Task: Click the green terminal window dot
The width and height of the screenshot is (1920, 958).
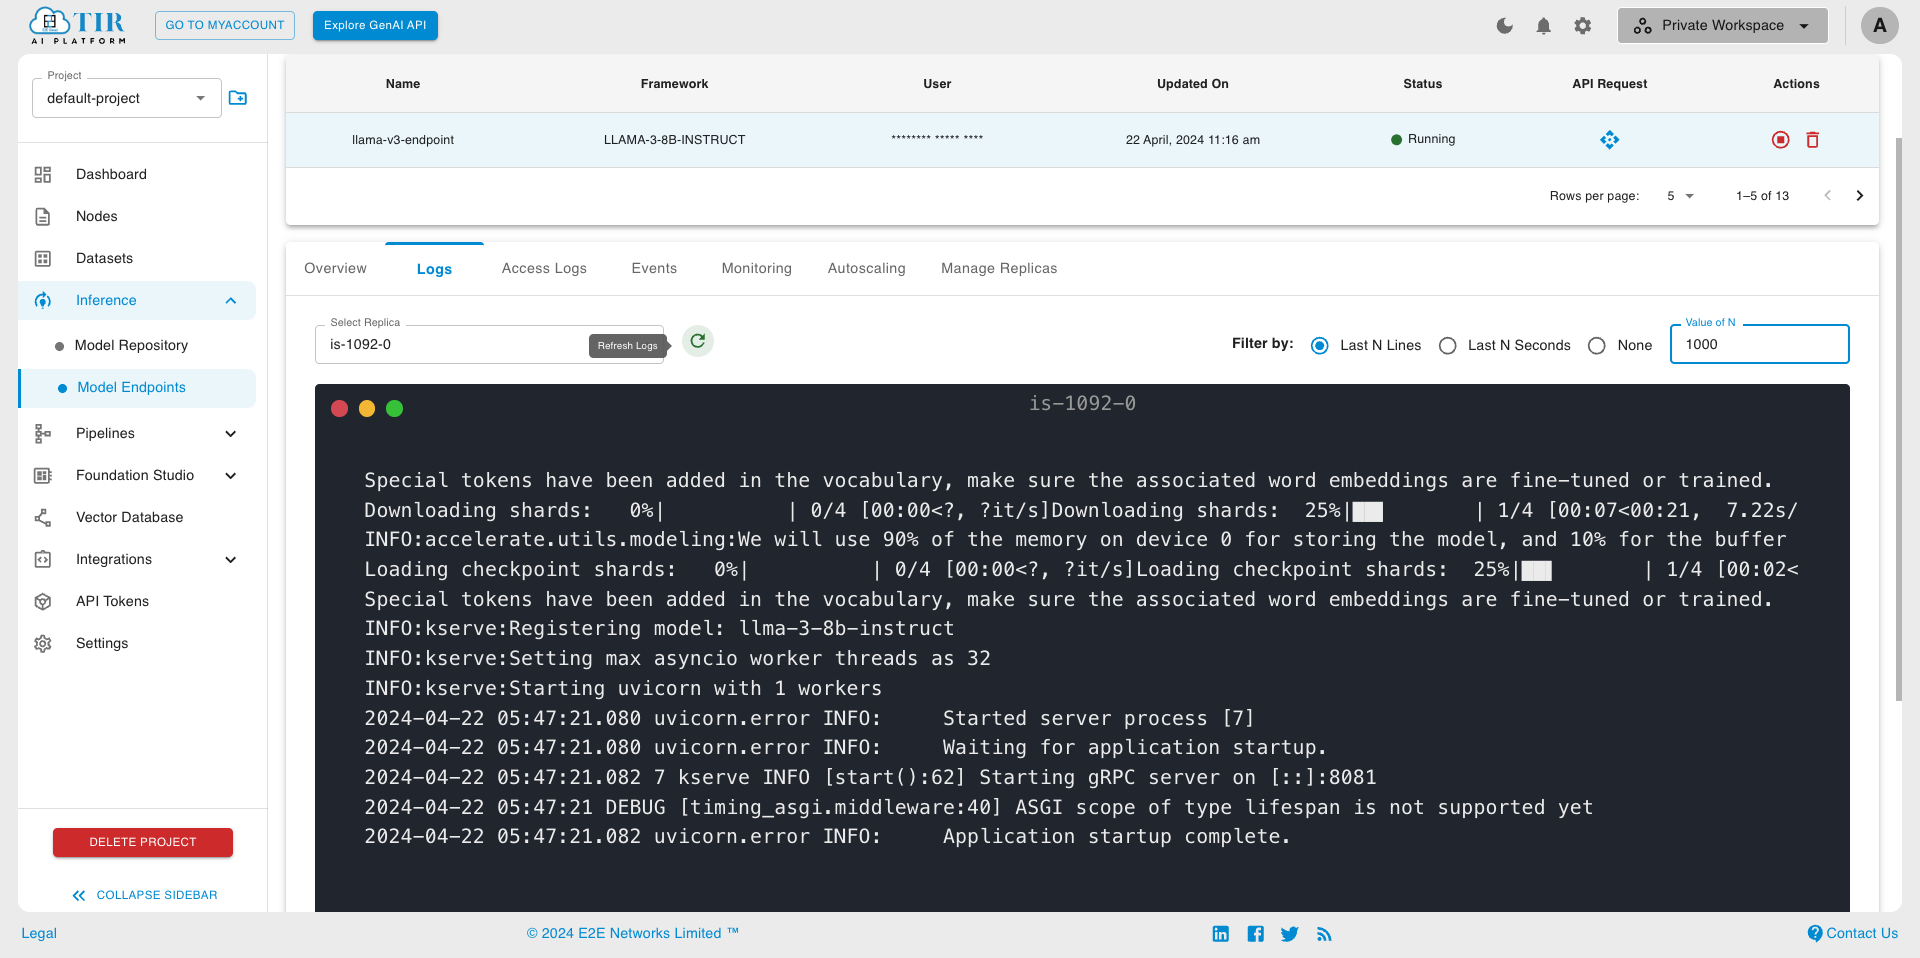Action: [x=394, y=408]
